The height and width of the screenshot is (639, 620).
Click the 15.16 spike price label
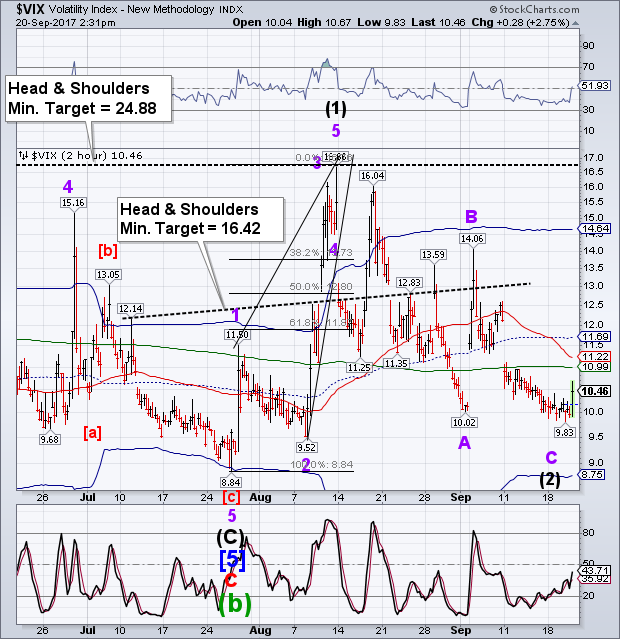click(x=71, y=203)
